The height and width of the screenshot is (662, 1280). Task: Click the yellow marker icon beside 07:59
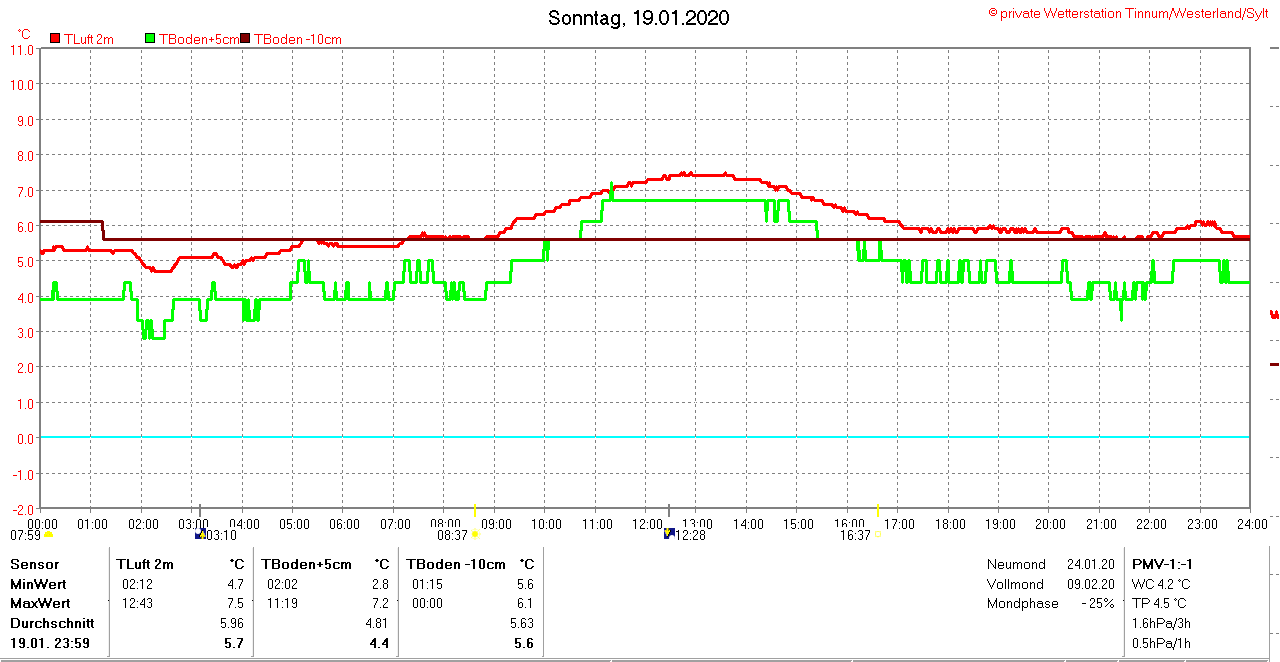coord(48,535)
